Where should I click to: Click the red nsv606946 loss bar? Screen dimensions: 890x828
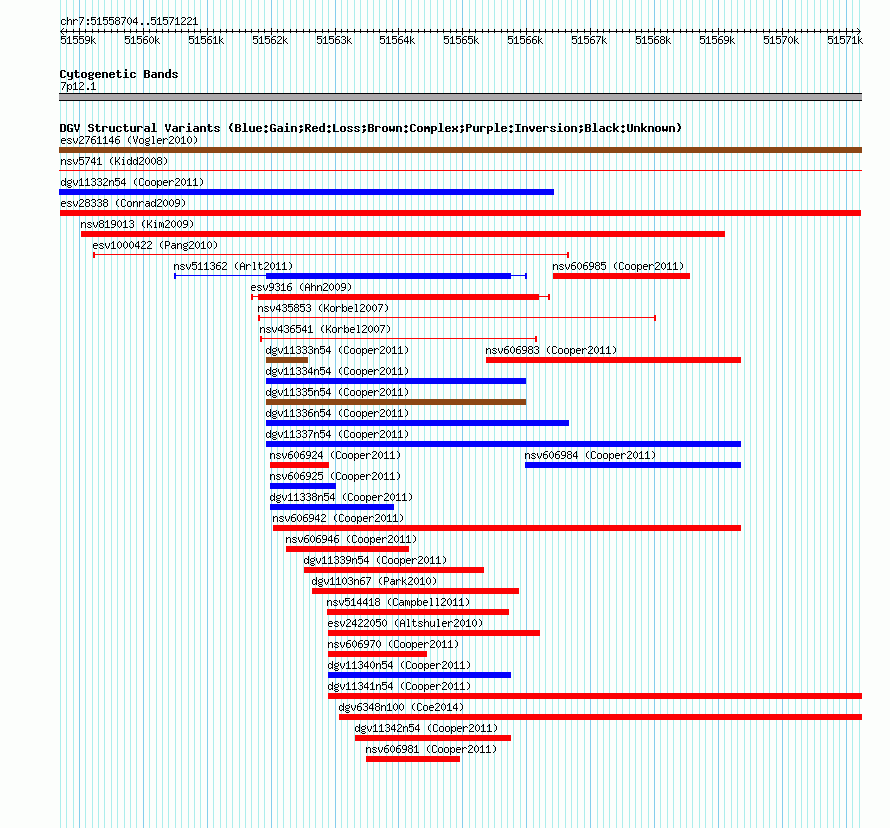pyautogui.click(x=347, y=549)
